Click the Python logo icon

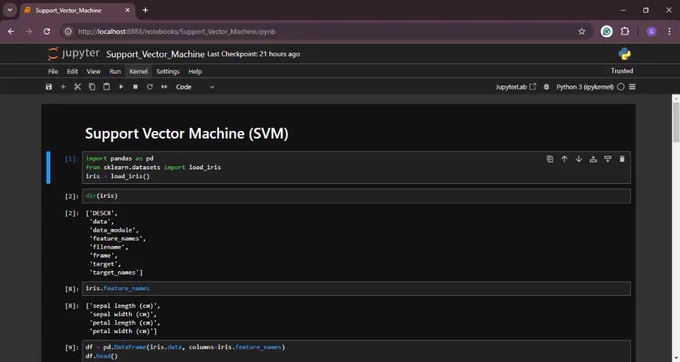pyautogui.click(x=624, y=54)
